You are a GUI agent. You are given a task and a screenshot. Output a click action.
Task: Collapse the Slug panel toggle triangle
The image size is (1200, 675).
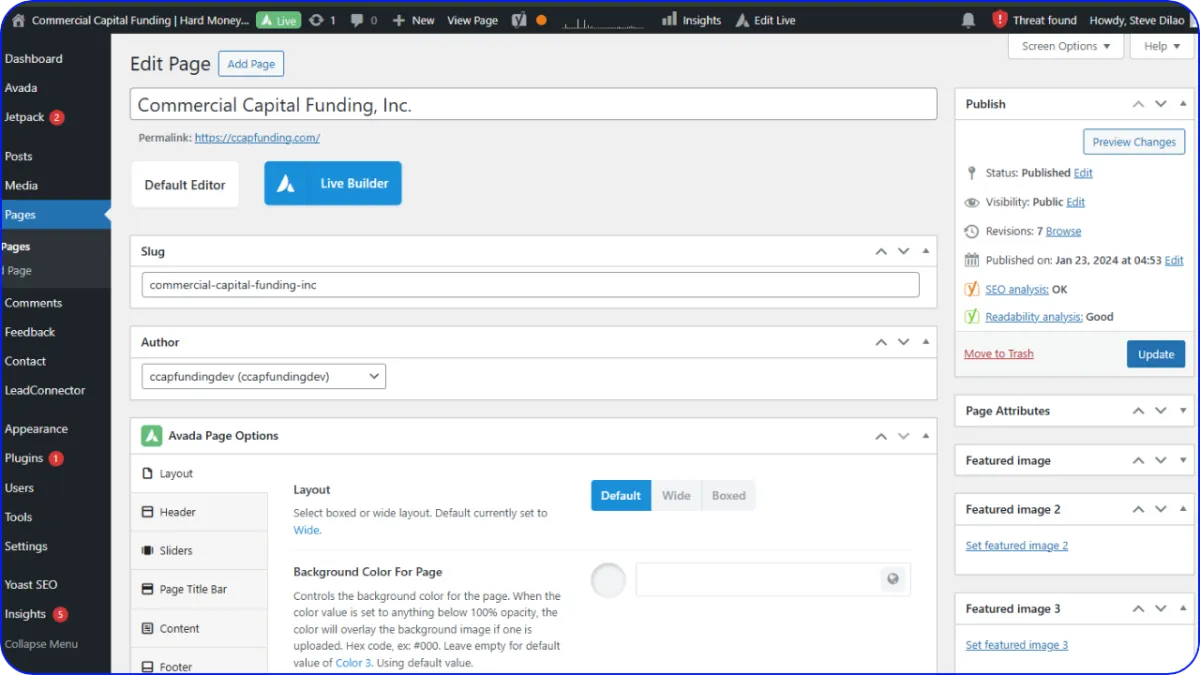coord(925,252)
